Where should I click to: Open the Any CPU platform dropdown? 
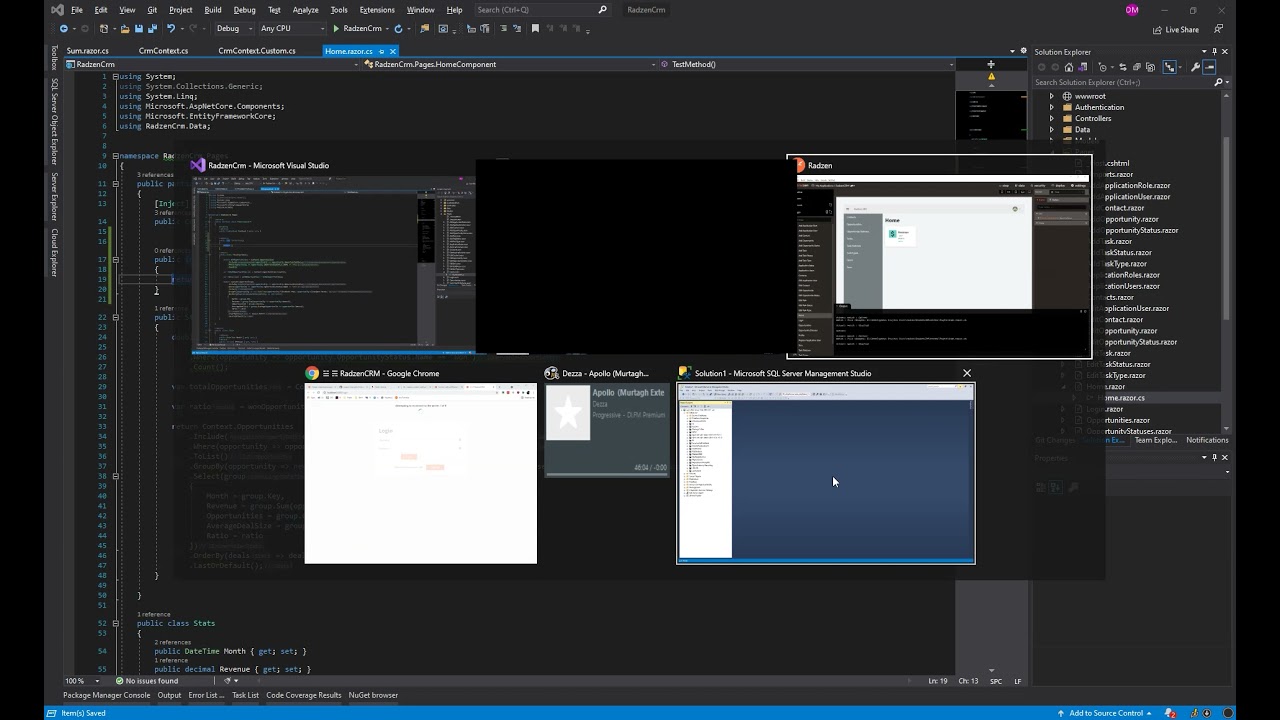point(291,28)
